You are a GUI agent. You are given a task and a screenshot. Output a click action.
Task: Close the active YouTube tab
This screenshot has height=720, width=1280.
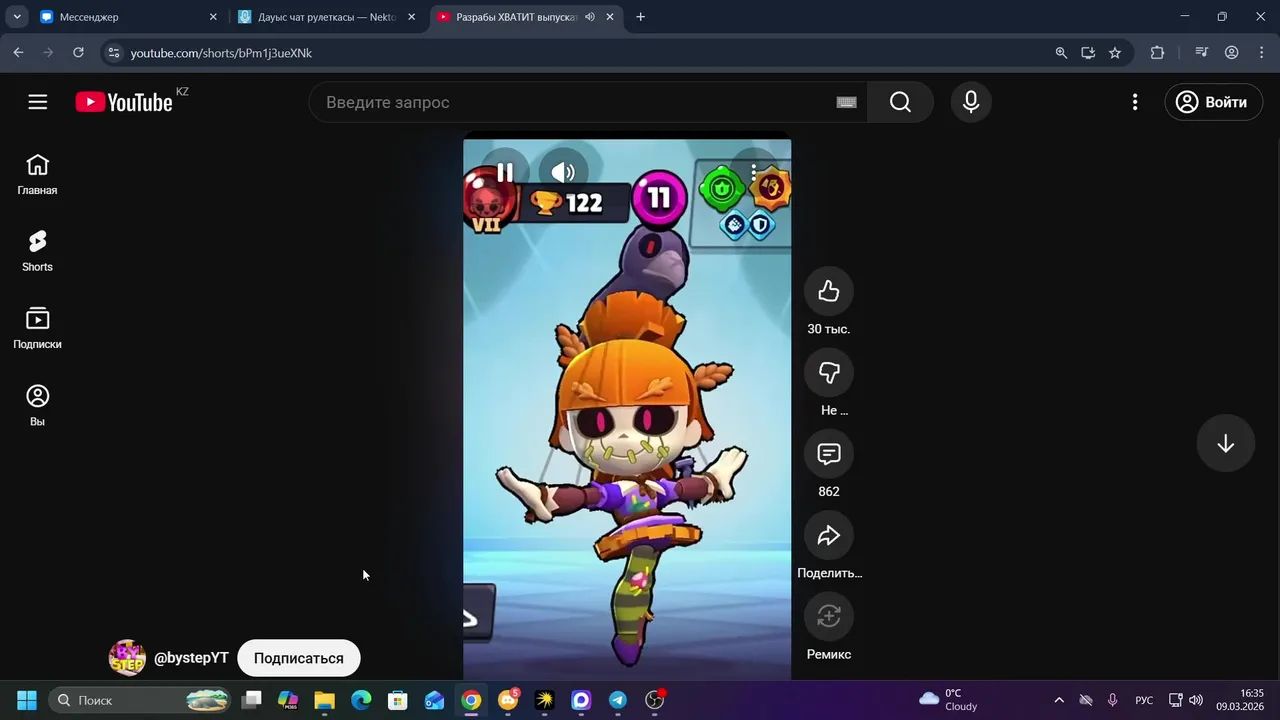(x=610, y=17)
